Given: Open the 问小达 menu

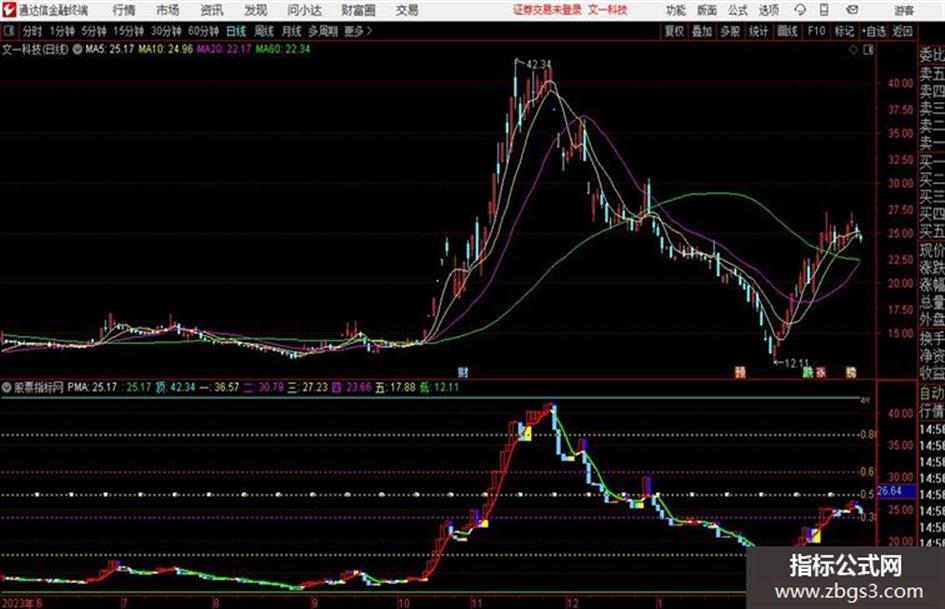Looking at the screenshot, I should (304, 10).
